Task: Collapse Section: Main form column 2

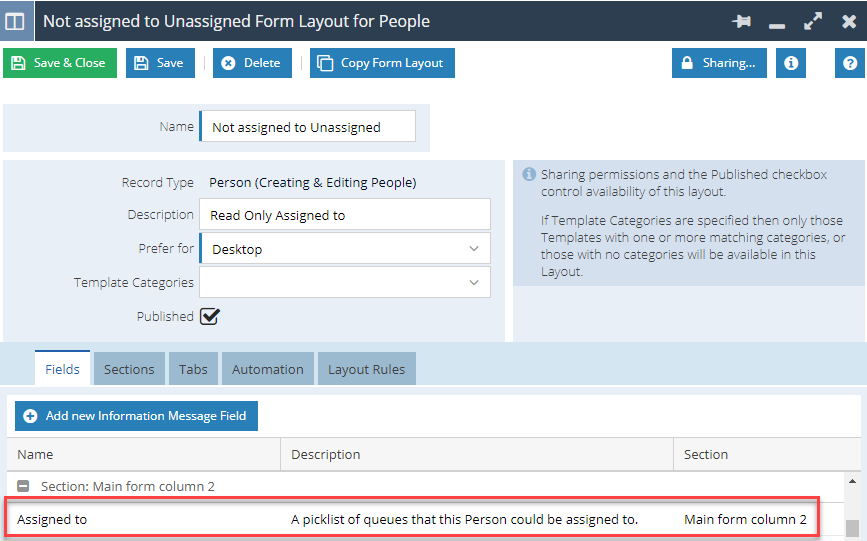Action: tap(23, 486)
